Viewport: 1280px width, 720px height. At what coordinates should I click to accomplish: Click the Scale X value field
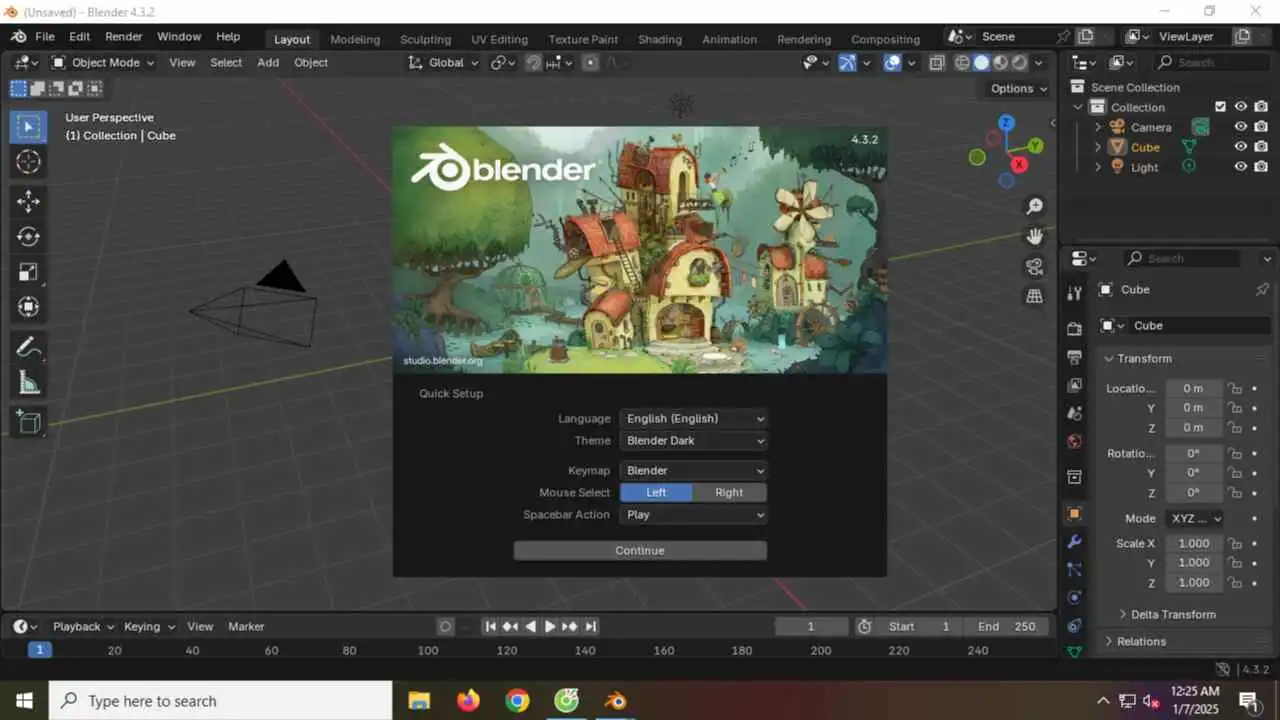(x=1193, y=543)
